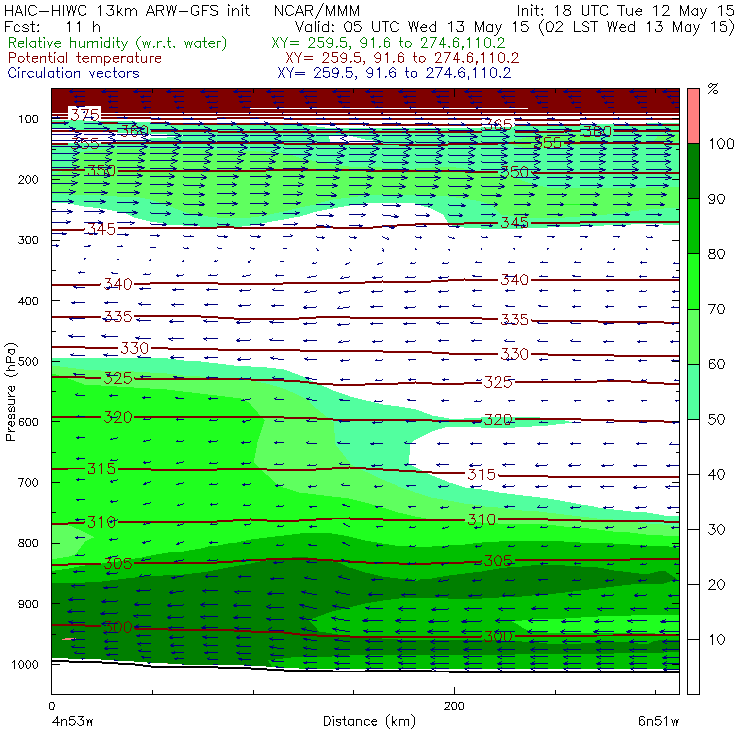Click the 60–70% light green colorbar segment

point(693,336)
